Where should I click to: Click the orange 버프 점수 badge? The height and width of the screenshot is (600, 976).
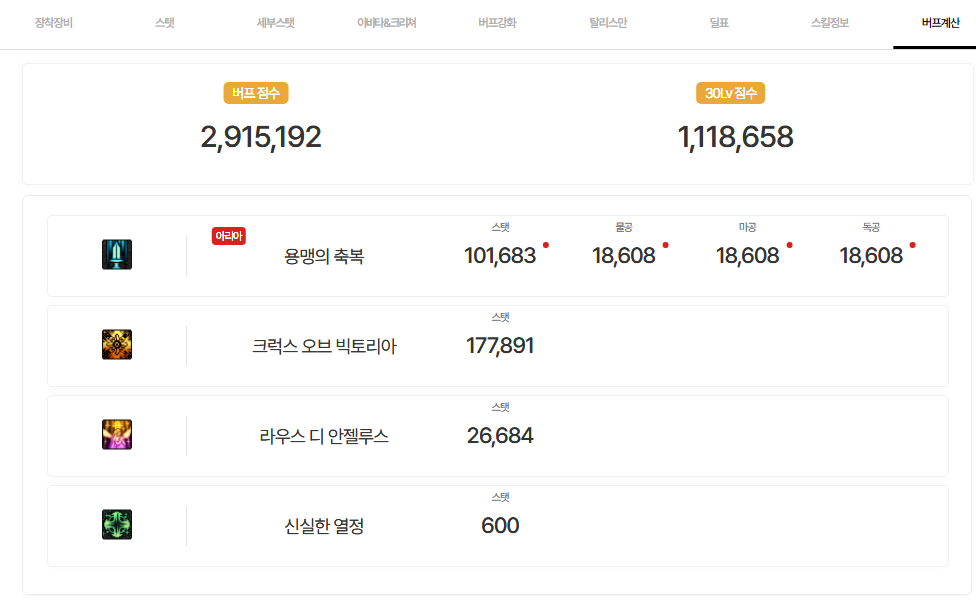click(256, 93)
